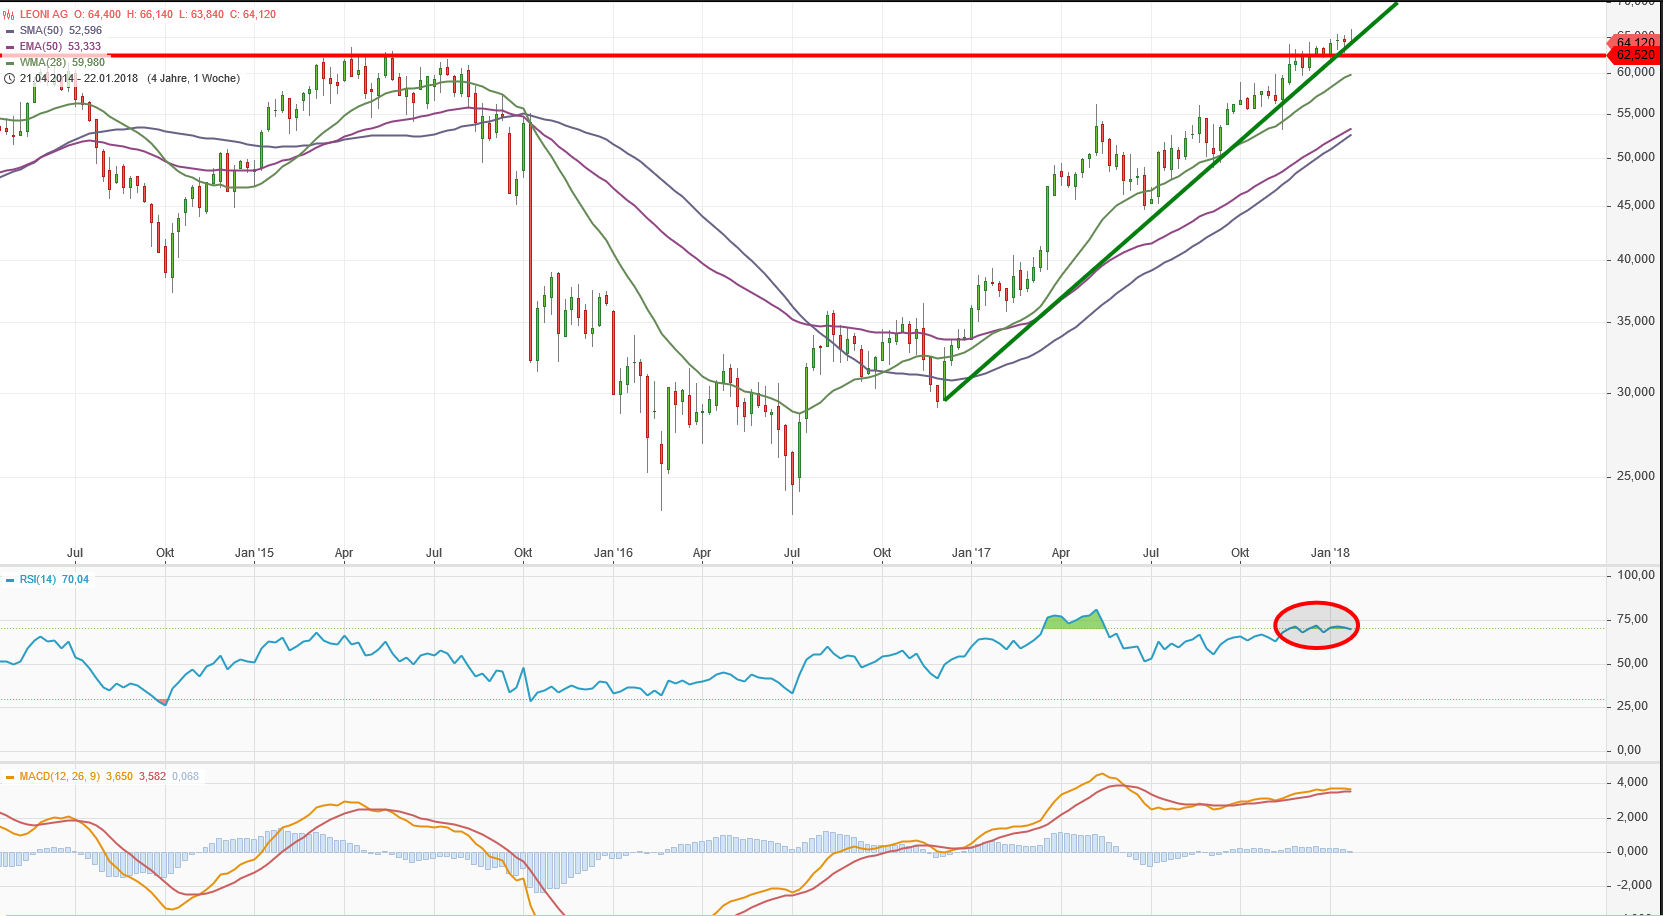This screenshot has height=916, width=1663.
Task: Click the green WMA(28) legend marker
Action: click(x=10, y=63)
